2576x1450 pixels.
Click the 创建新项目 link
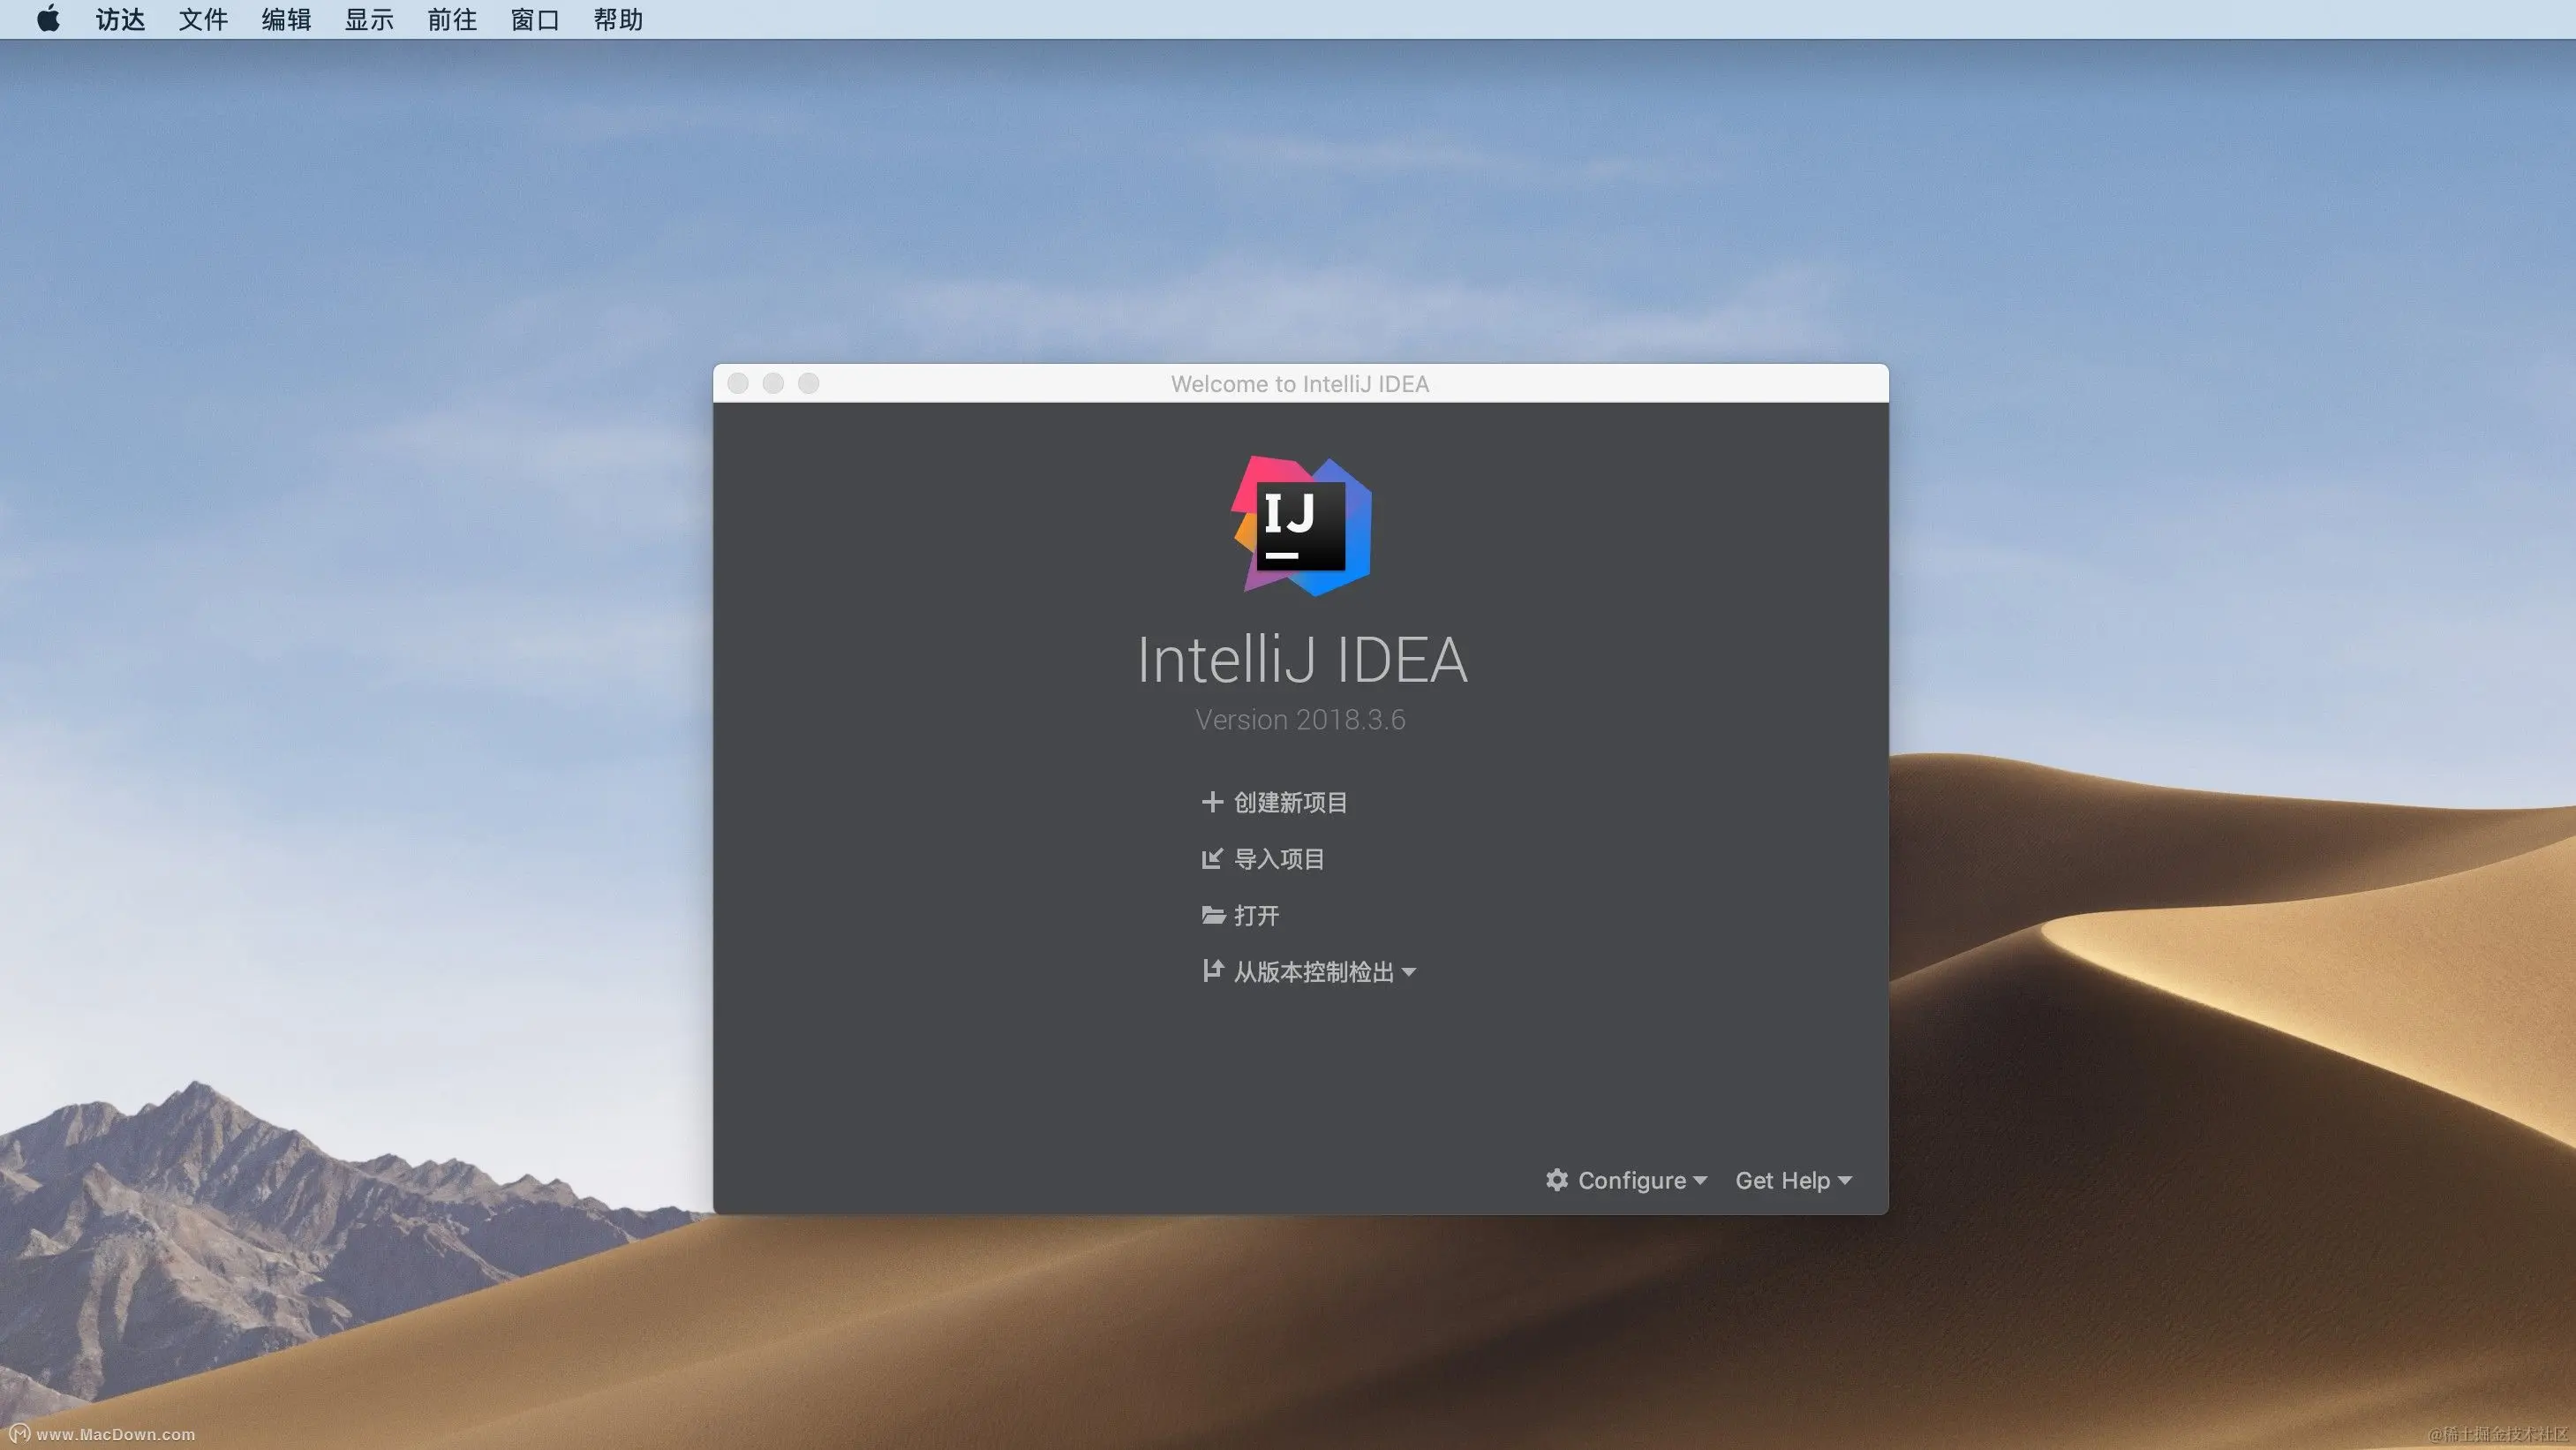(x=1290, y=802)
